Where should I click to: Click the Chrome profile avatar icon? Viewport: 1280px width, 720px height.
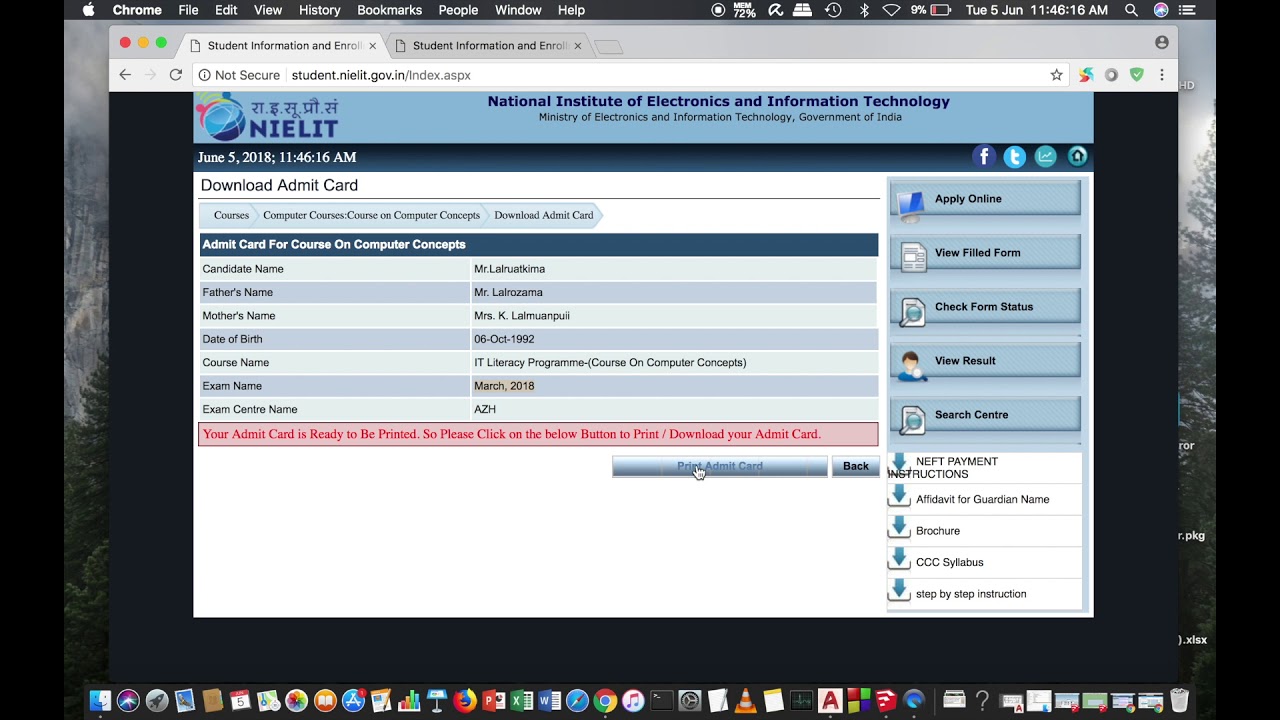pos(1161,43)
